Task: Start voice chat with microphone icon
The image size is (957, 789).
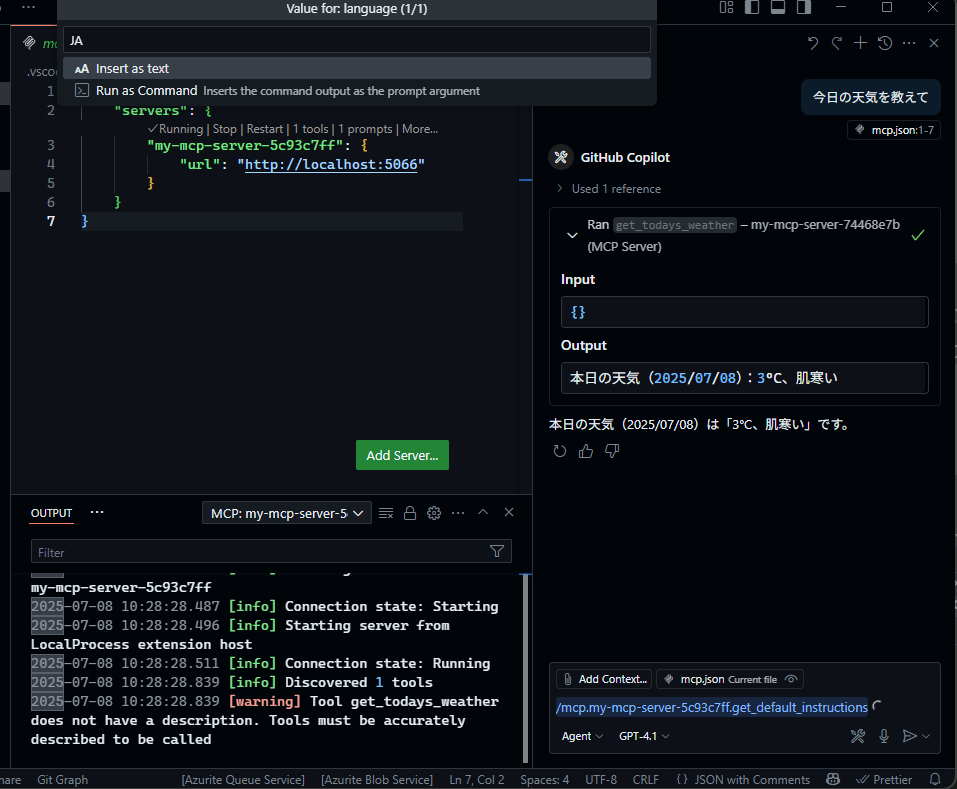Action: point(883,736)
